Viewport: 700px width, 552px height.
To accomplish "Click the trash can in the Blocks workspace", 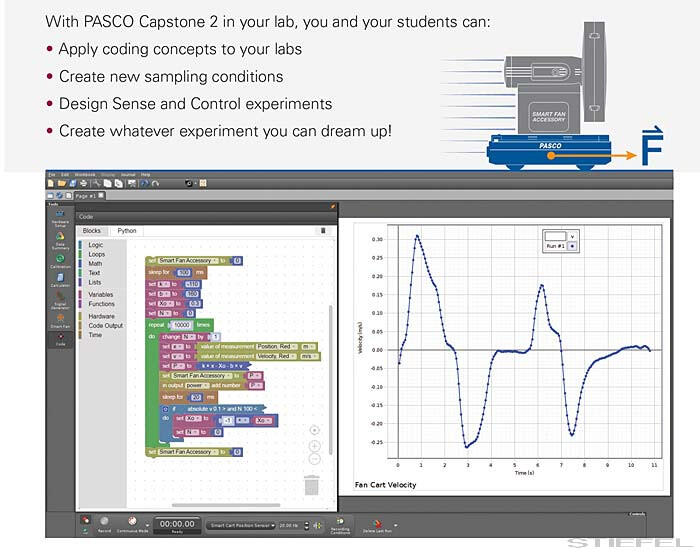I will click(313, 485).
